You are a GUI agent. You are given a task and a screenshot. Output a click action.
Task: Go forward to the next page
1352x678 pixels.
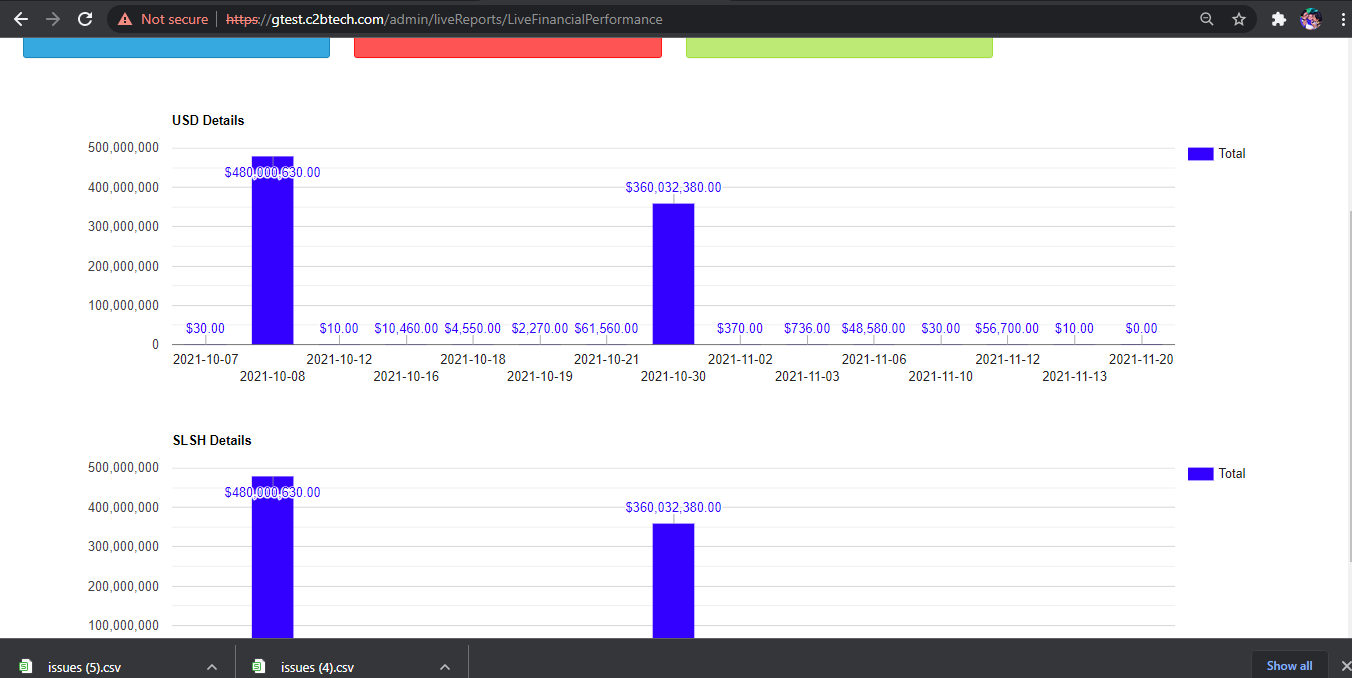click(x=53, y=19)
